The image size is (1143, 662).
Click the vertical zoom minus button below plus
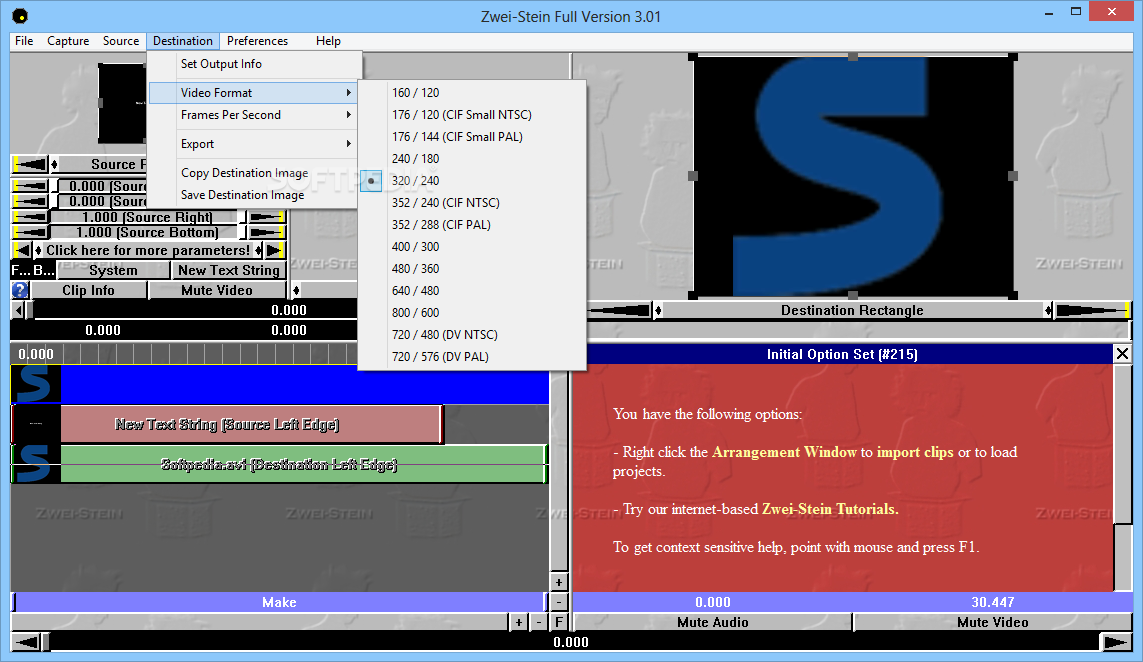(x=558, y=602)
